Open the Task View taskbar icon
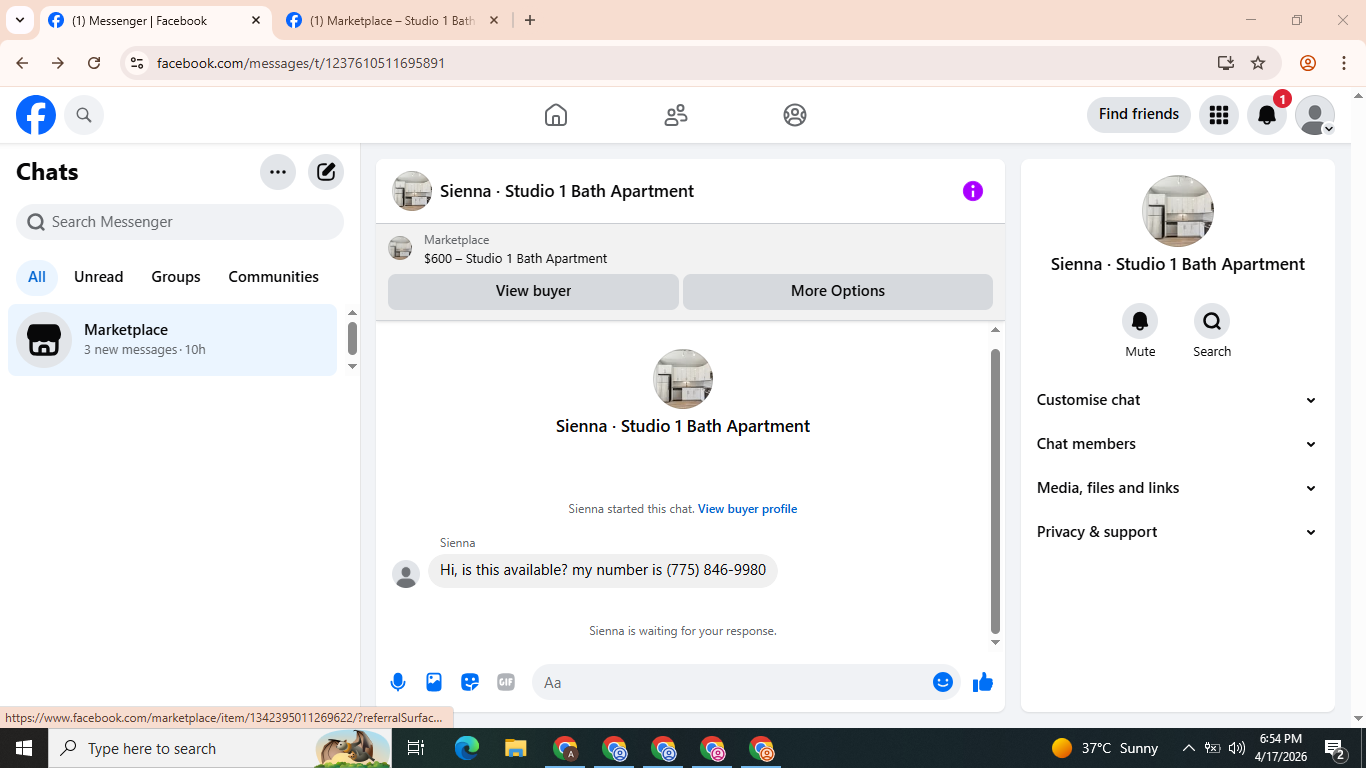Image resolution: width=1366 pixels, height=768 pixels. (x=416, y=748)
